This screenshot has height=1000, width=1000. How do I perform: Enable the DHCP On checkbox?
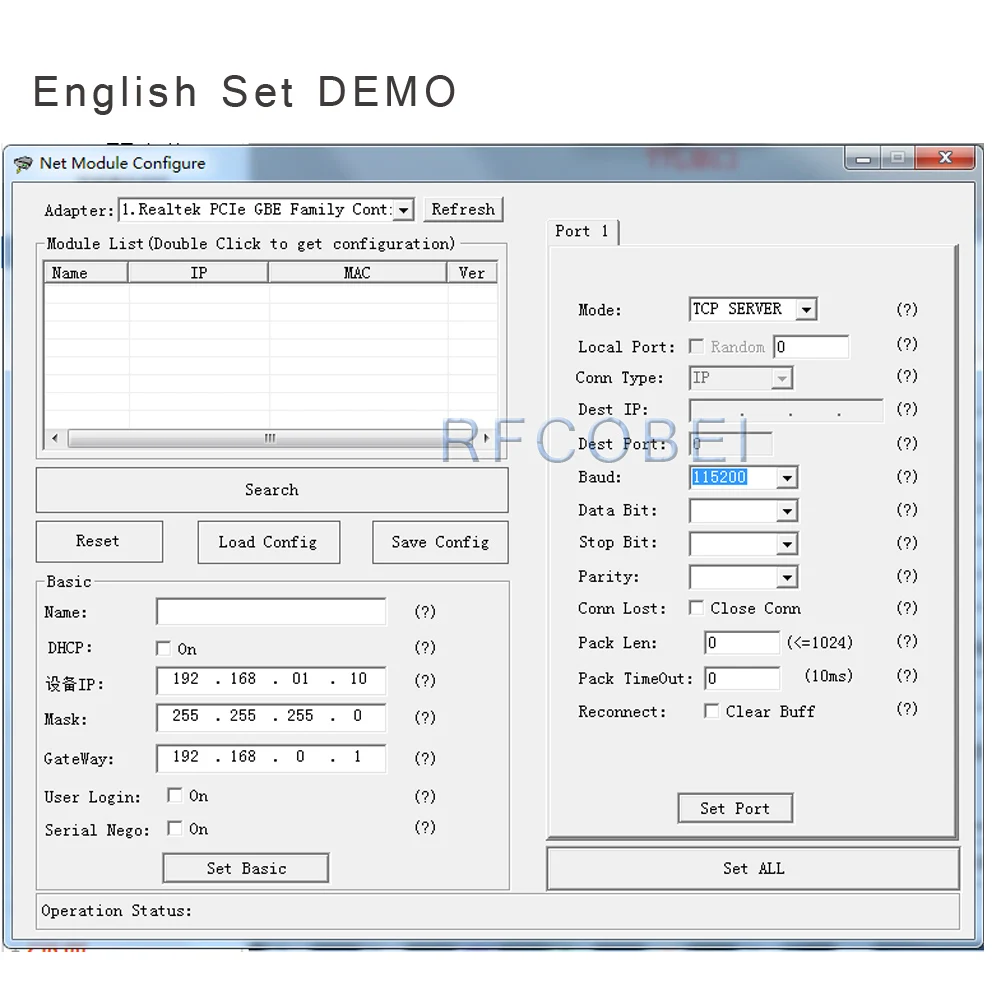[164, 648]
